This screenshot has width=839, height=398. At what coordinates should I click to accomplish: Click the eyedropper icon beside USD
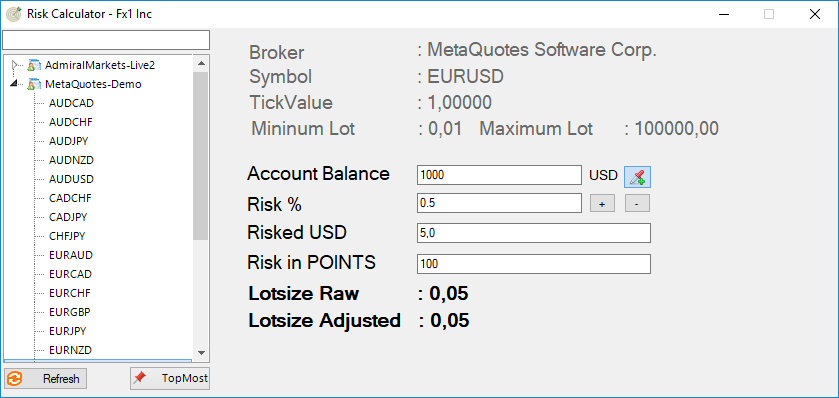[637, 177]
